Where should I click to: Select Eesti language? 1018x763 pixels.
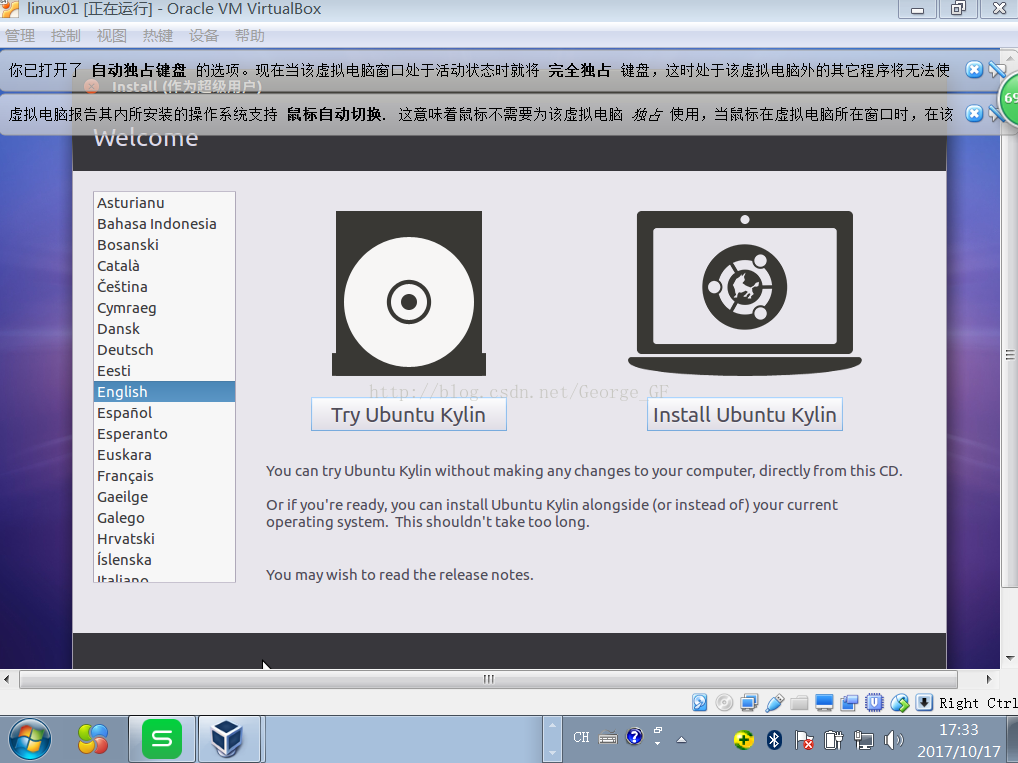point(164,371)
